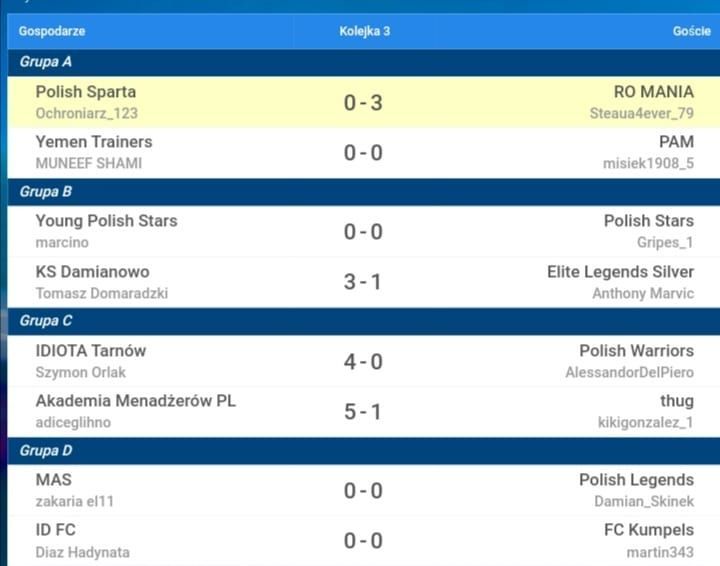
Task: Open the Polish Sparta team link
Action: click(85, 92)
